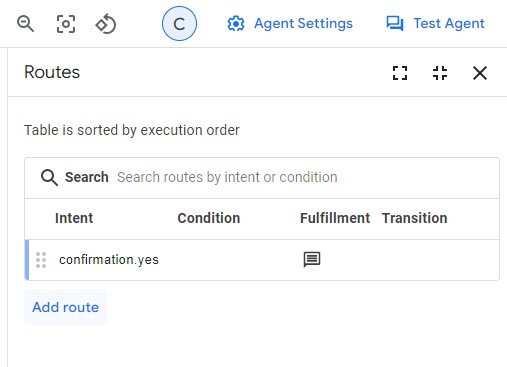
Task: Open the Agent Settings link text
Action: click(303, 23)
